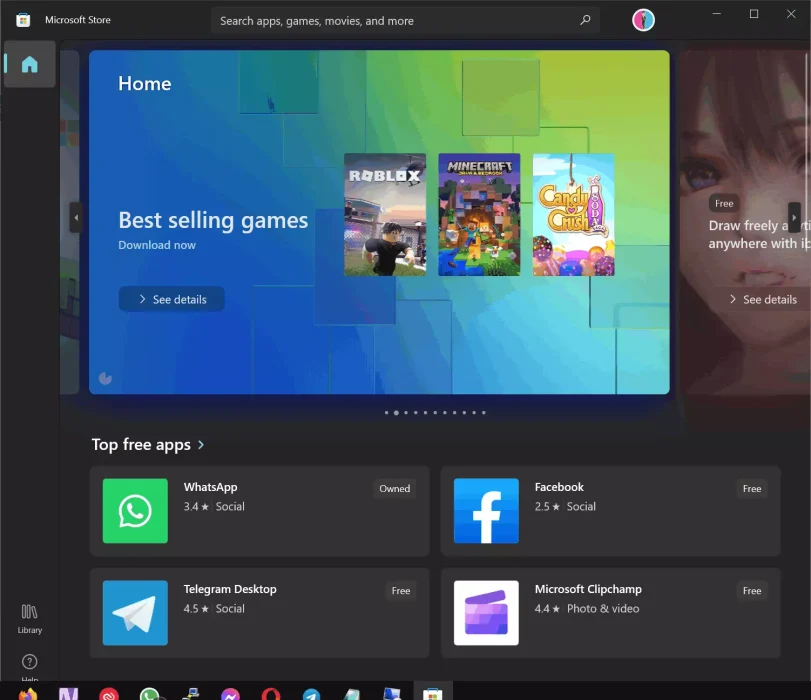811x700 pixels.
Task: Click Microsoft Store taskbar icon
Action: point(433,692)
